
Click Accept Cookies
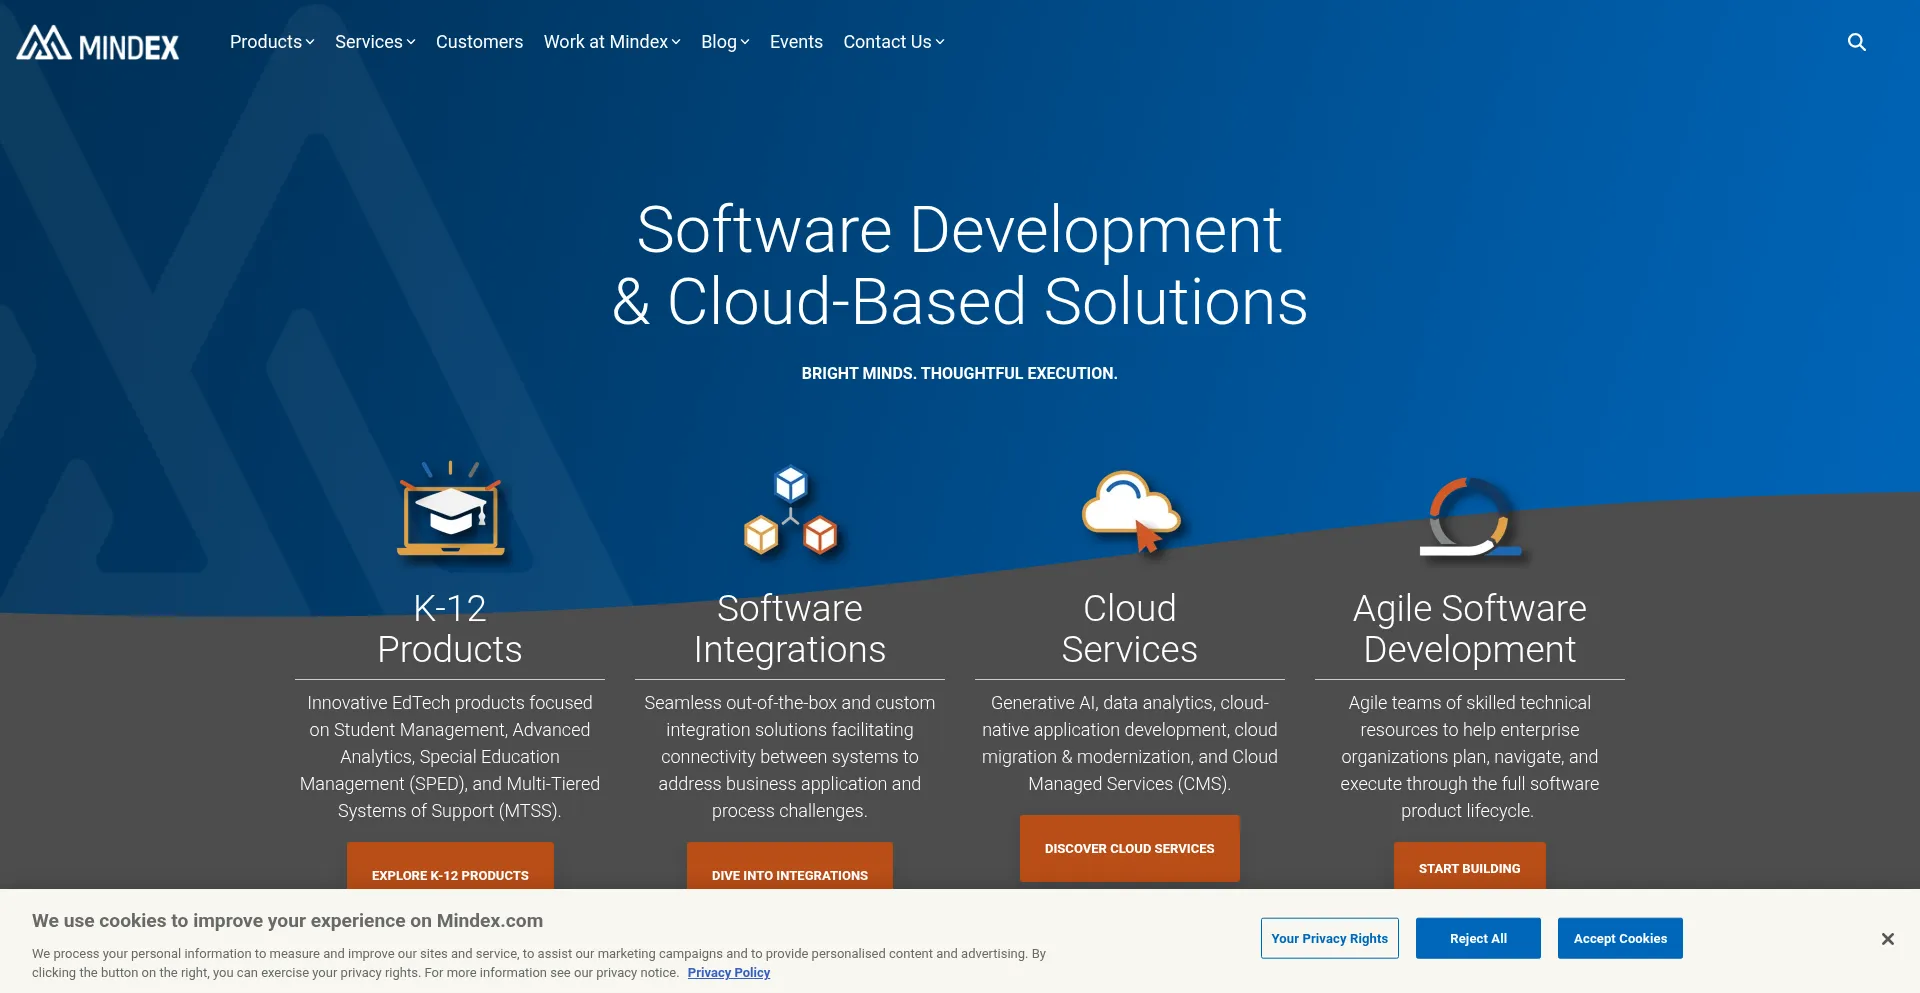pos(1619,938)
